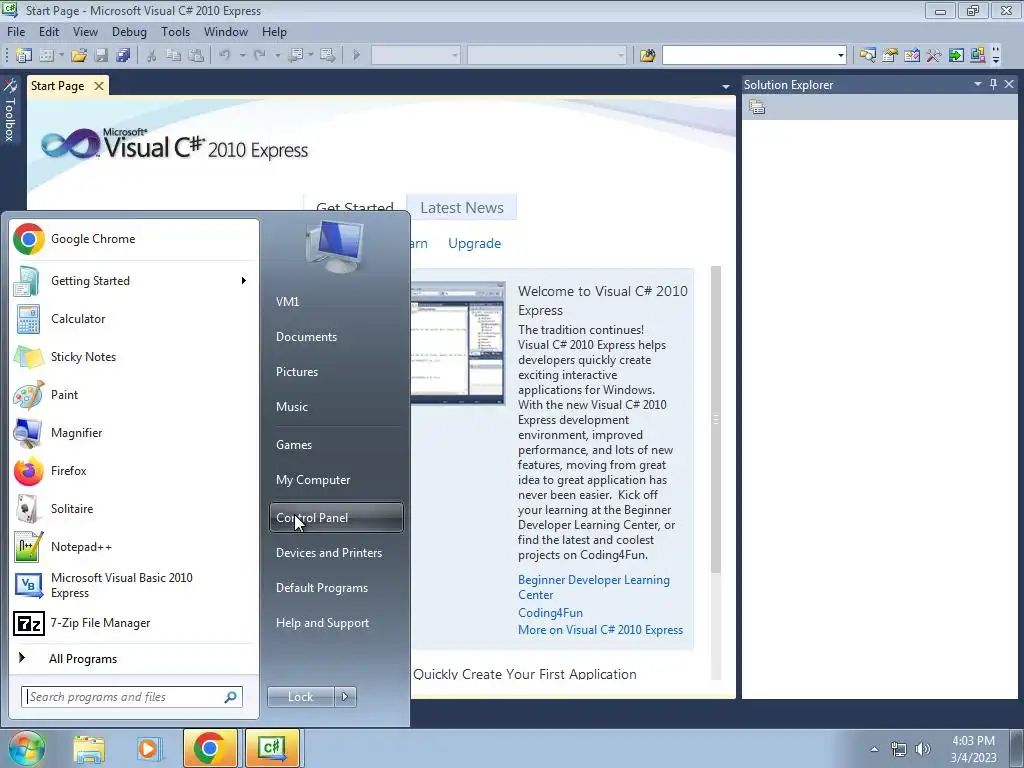Click the Save floppy disk icon
This screenshot has width=1024, height=768.
[x=101, y=56]
